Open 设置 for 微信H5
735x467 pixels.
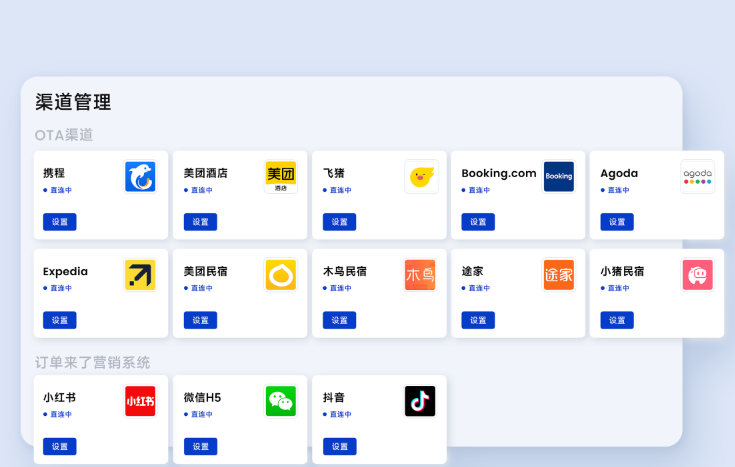coord(200,446)
